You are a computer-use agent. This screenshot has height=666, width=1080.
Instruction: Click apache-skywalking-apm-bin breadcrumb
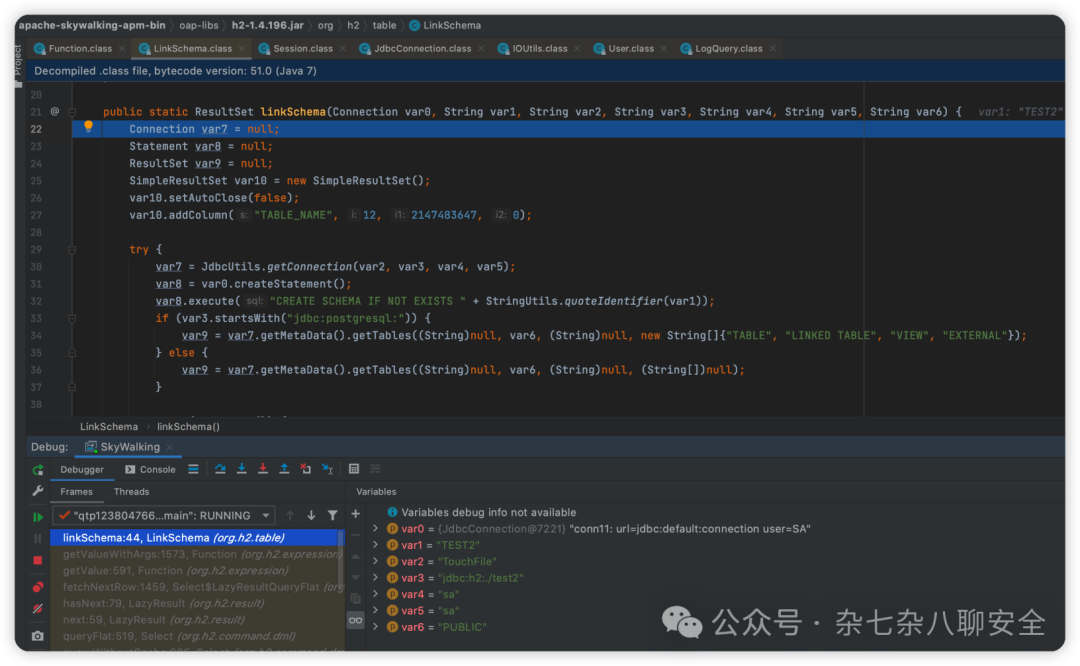92,25
